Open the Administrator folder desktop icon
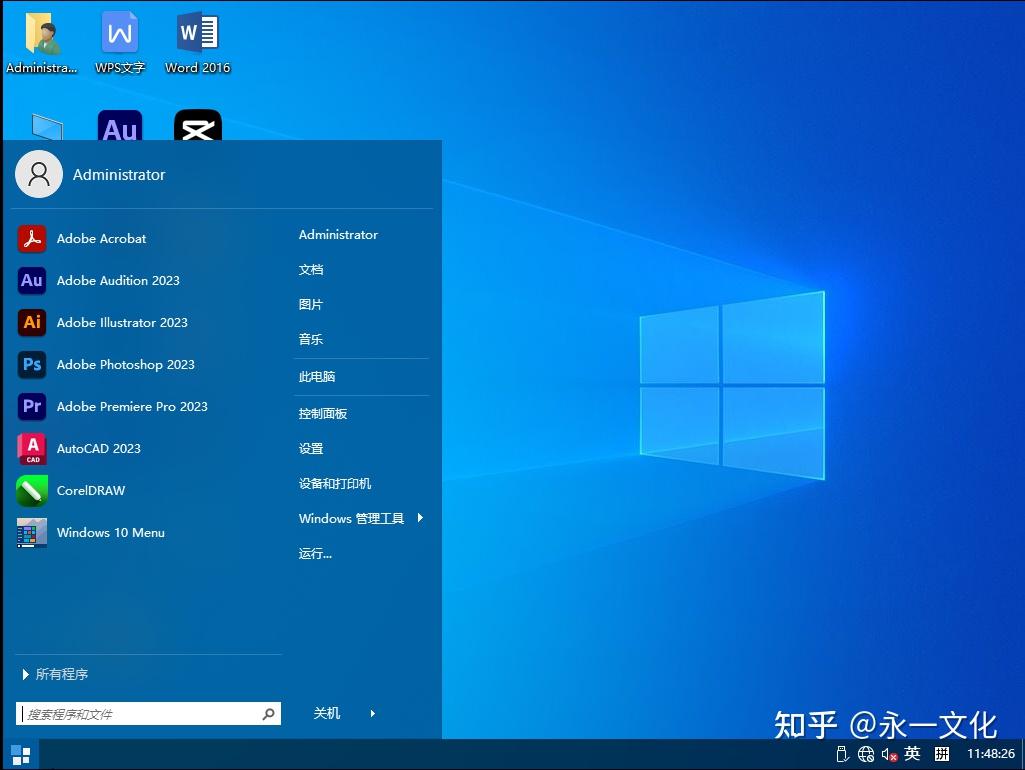 click(42, 42)
